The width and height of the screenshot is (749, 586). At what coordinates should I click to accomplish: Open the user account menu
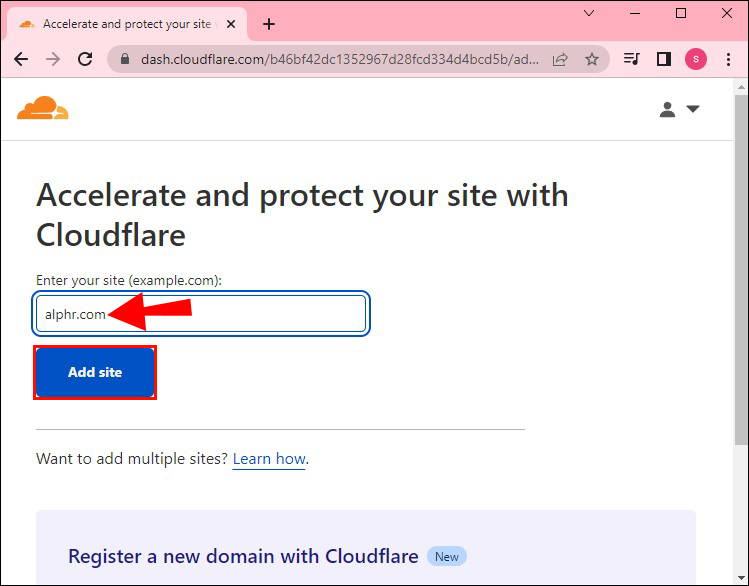tap(679, 109)
